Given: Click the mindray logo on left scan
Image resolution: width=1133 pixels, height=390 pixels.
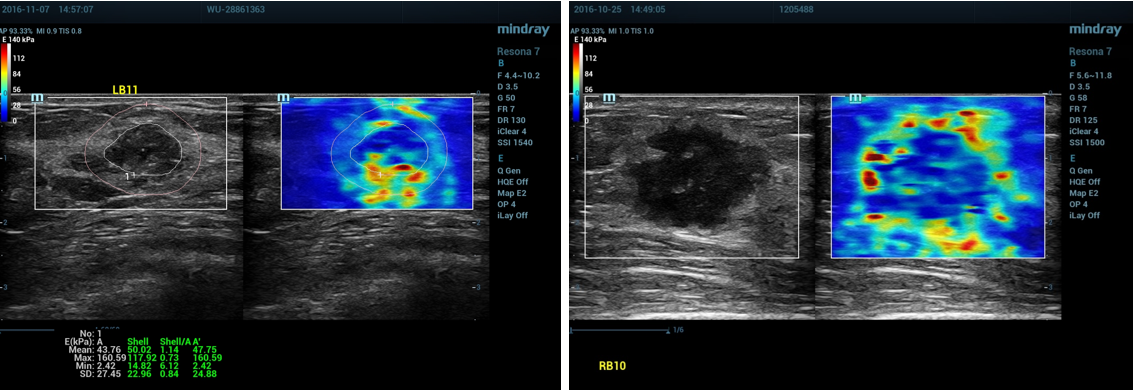Looking at the screenshot, I should click(x=523, y=30).
